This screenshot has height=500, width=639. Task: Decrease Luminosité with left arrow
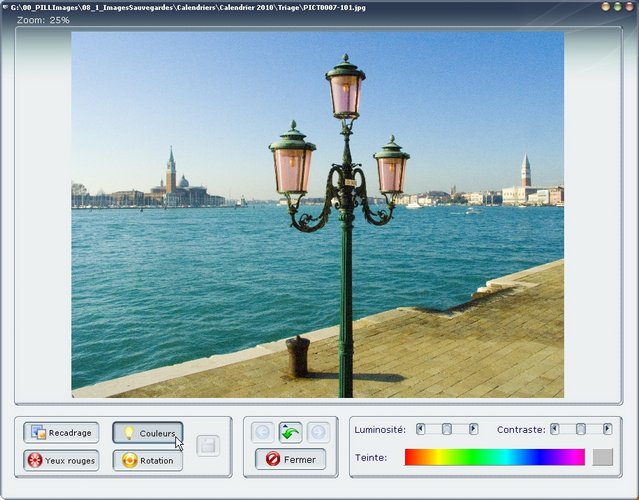tap(421, 429)
